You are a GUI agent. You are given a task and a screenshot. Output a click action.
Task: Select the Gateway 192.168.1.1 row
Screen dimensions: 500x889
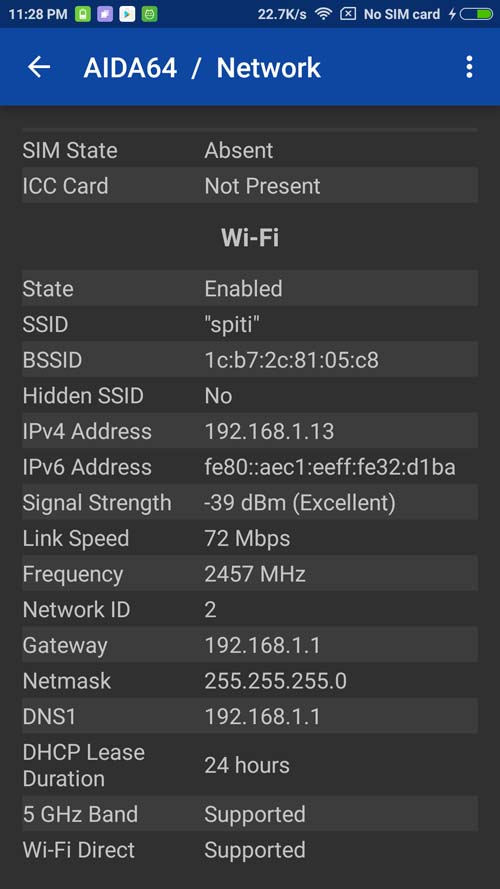pos(250,645)
